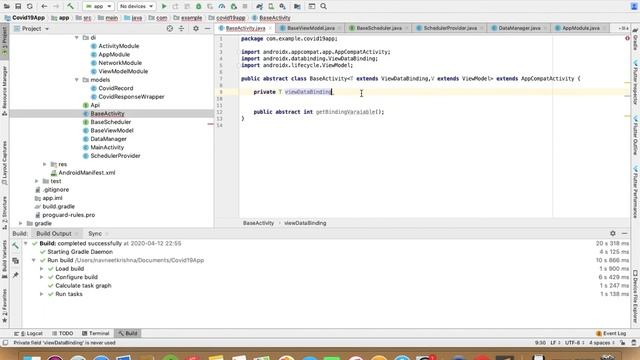Click the Collapse All icon in Project panel
The image size is (640, 360).
pyautogui.click(x=182, y=29)
